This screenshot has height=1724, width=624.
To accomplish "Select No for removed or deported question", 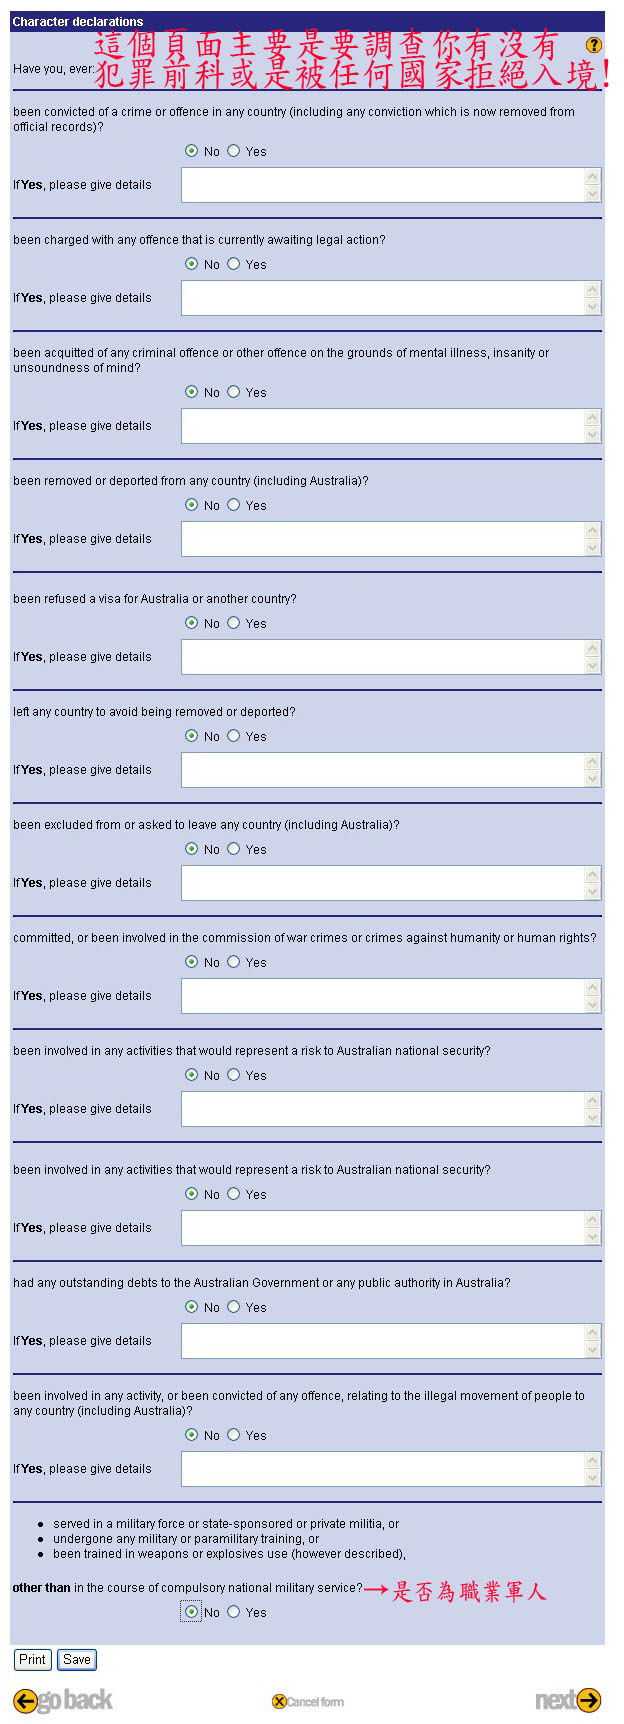I will [192, 505].
